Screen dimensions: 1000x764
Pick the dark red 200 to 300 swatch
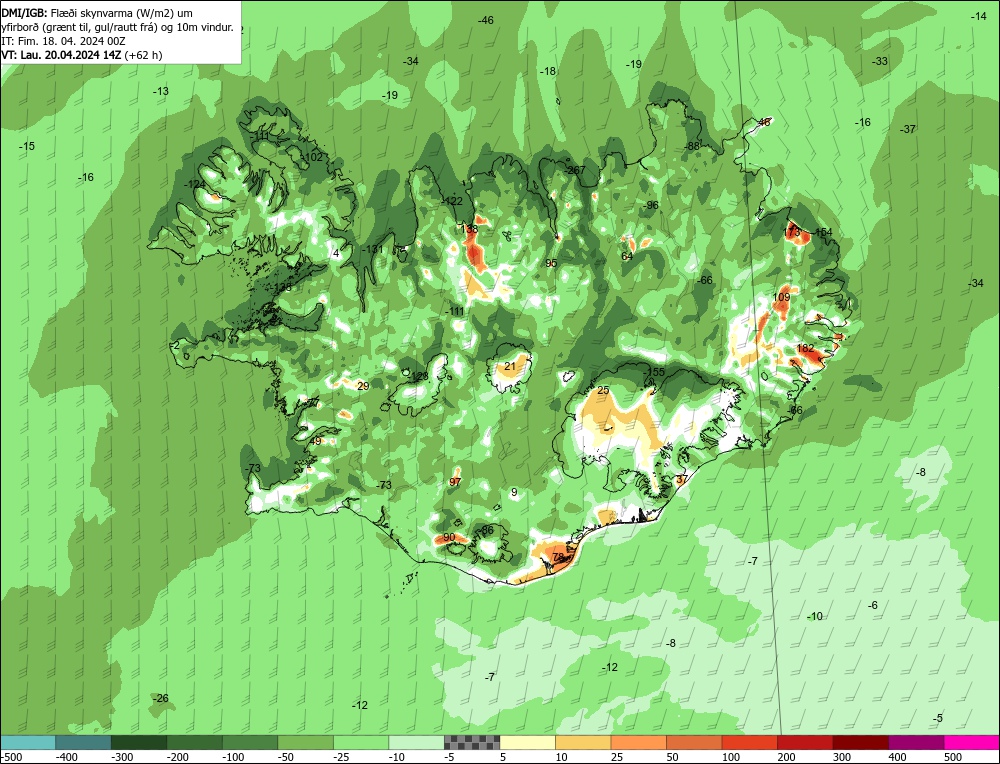point(805,742)
